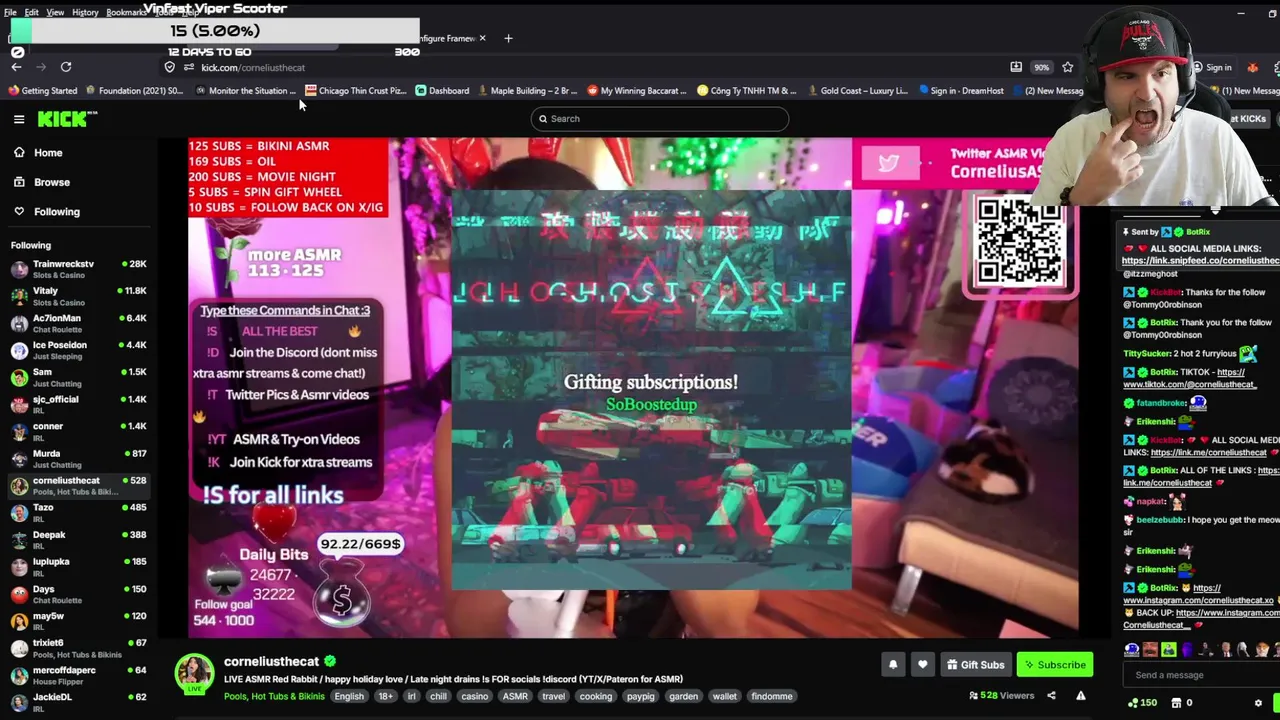Open luplupka channel in Following list
Viewport: 1280px width, 720px height.
tap(78, 567)
